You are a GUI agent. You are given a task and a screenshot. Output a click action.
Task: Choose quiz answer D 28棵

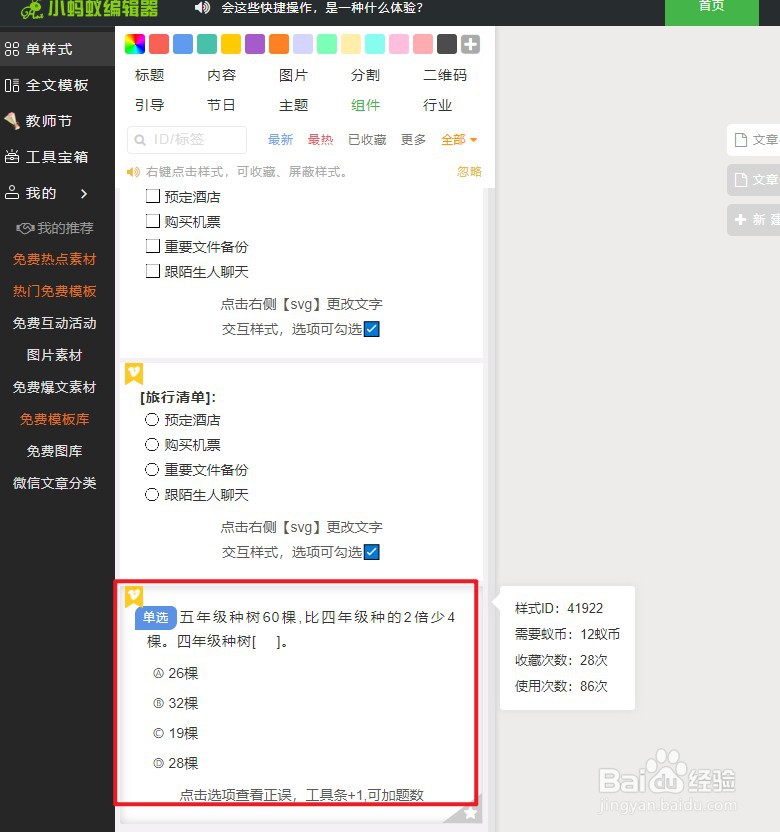pos(175,763)
